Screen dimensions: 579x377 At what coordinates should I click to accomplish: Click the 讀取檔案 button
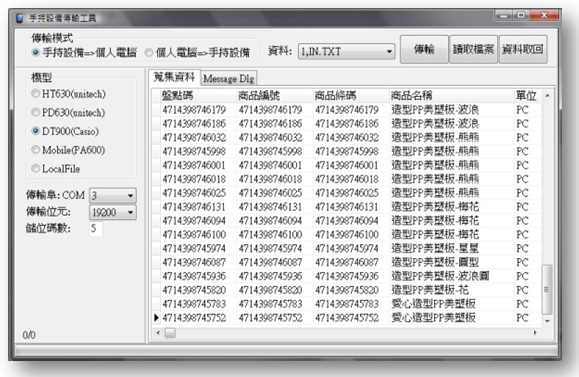[473, 49]
